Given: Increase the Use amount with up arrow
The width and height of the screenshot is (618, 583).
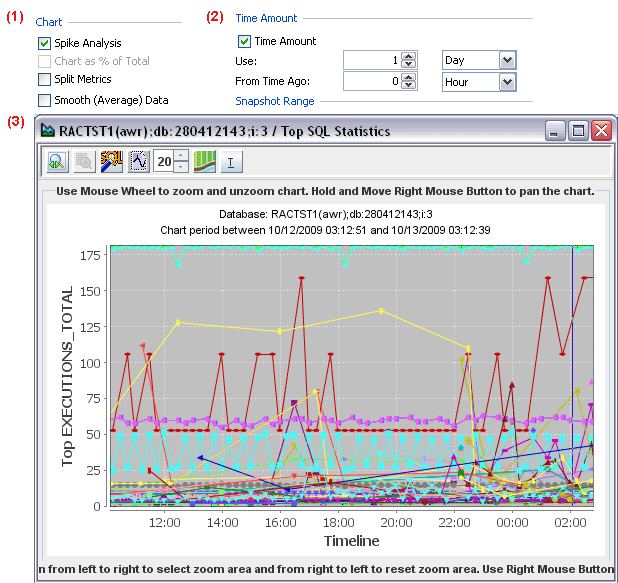Looking at the screenshot, I should coord(408,57).
